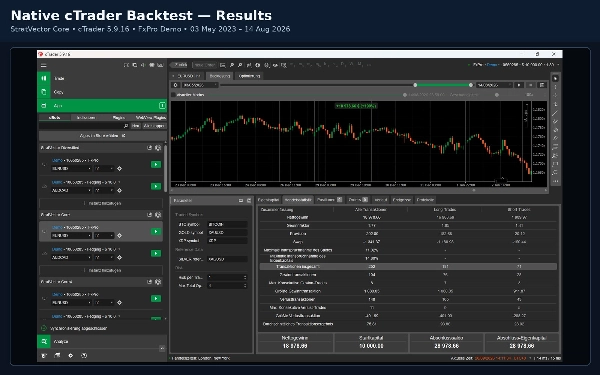Open symbol dropdown of EURUSD instance in Core
The height and width of the screenshot is (375, 600).
tap(72, 235)
